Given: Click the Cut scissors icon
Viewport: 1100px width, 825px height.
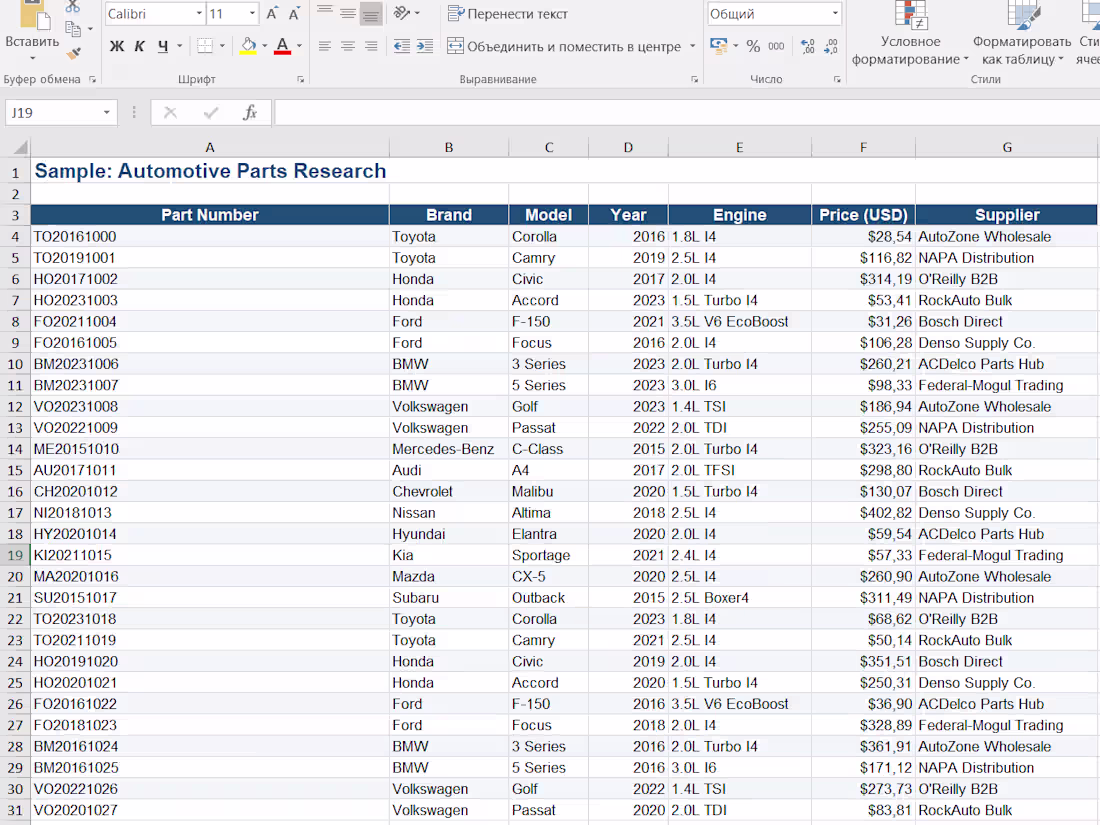Looking at the screenshot, I should point(73,7).
